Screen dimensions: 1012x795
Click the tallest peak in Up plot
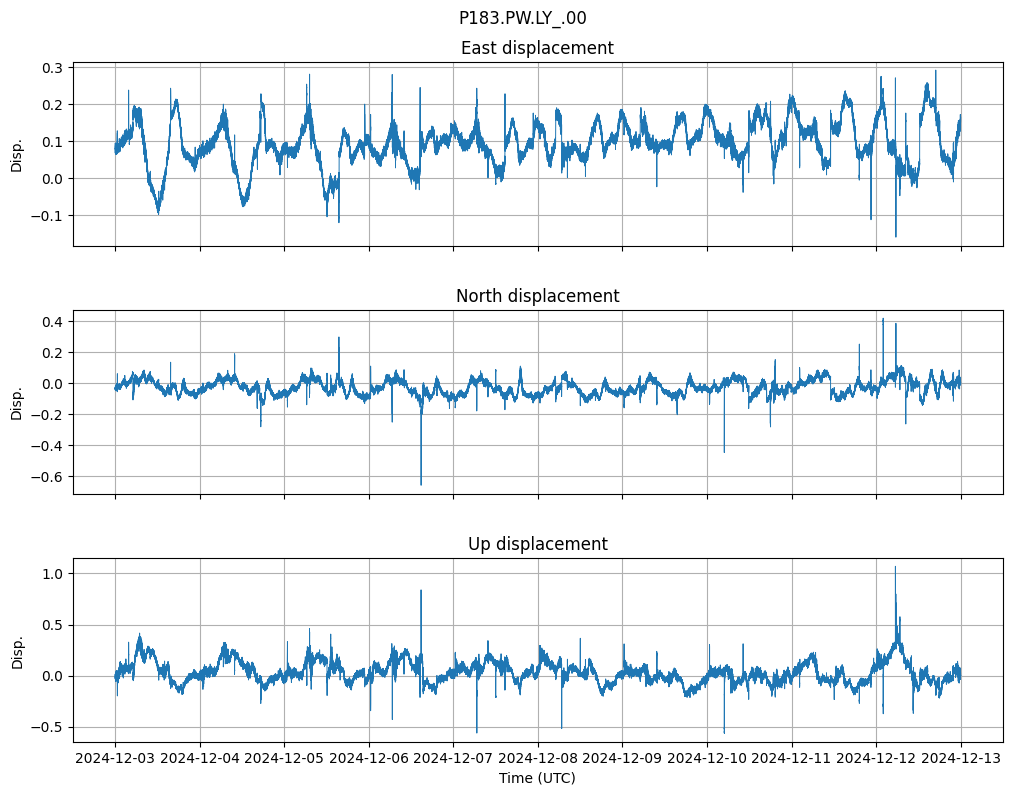point(895,567)
